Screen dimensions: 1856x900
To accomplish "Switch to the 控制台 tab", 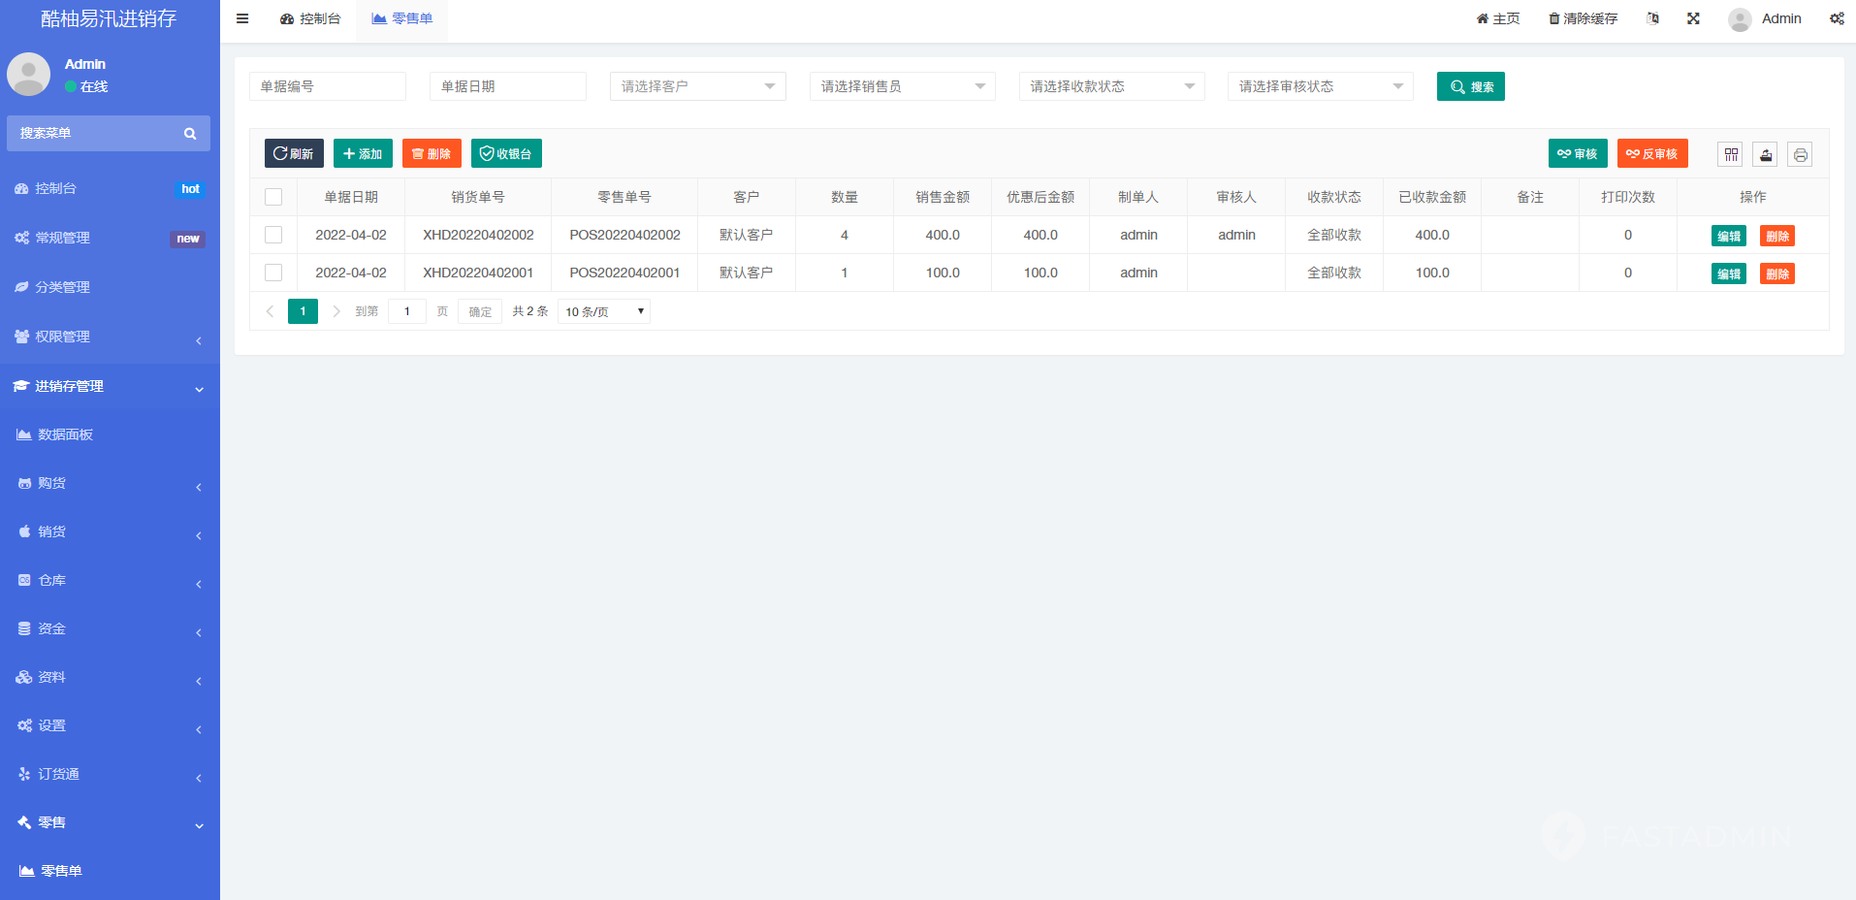I will (x=310, y=19).
